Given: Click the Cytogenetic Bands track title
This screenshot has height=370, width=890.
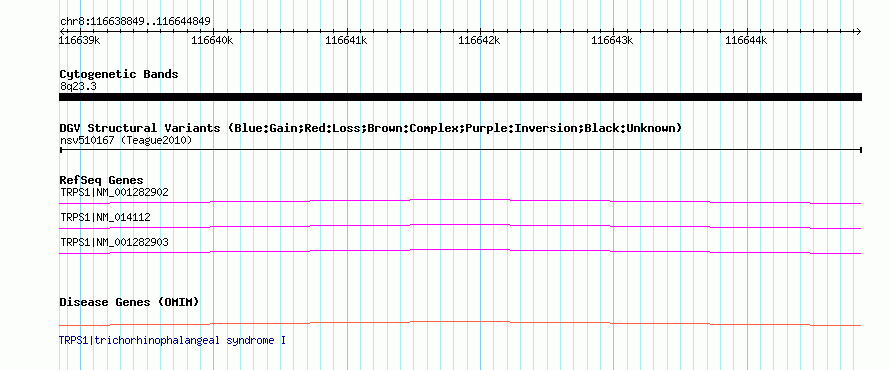Looking at the screenshot, I should 119,74.
